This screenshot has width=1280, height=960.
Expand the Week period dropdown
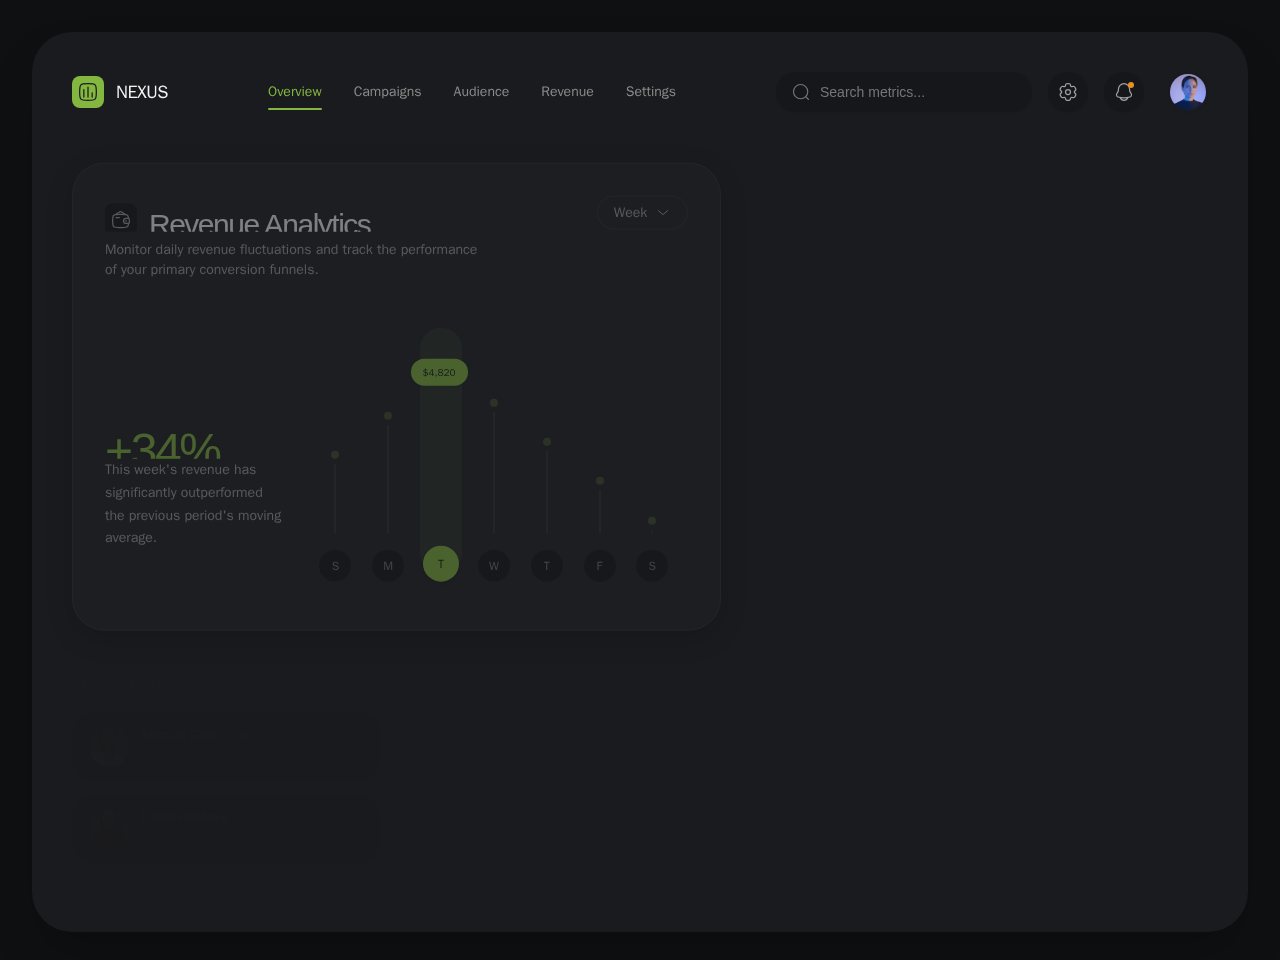point(641,212)
